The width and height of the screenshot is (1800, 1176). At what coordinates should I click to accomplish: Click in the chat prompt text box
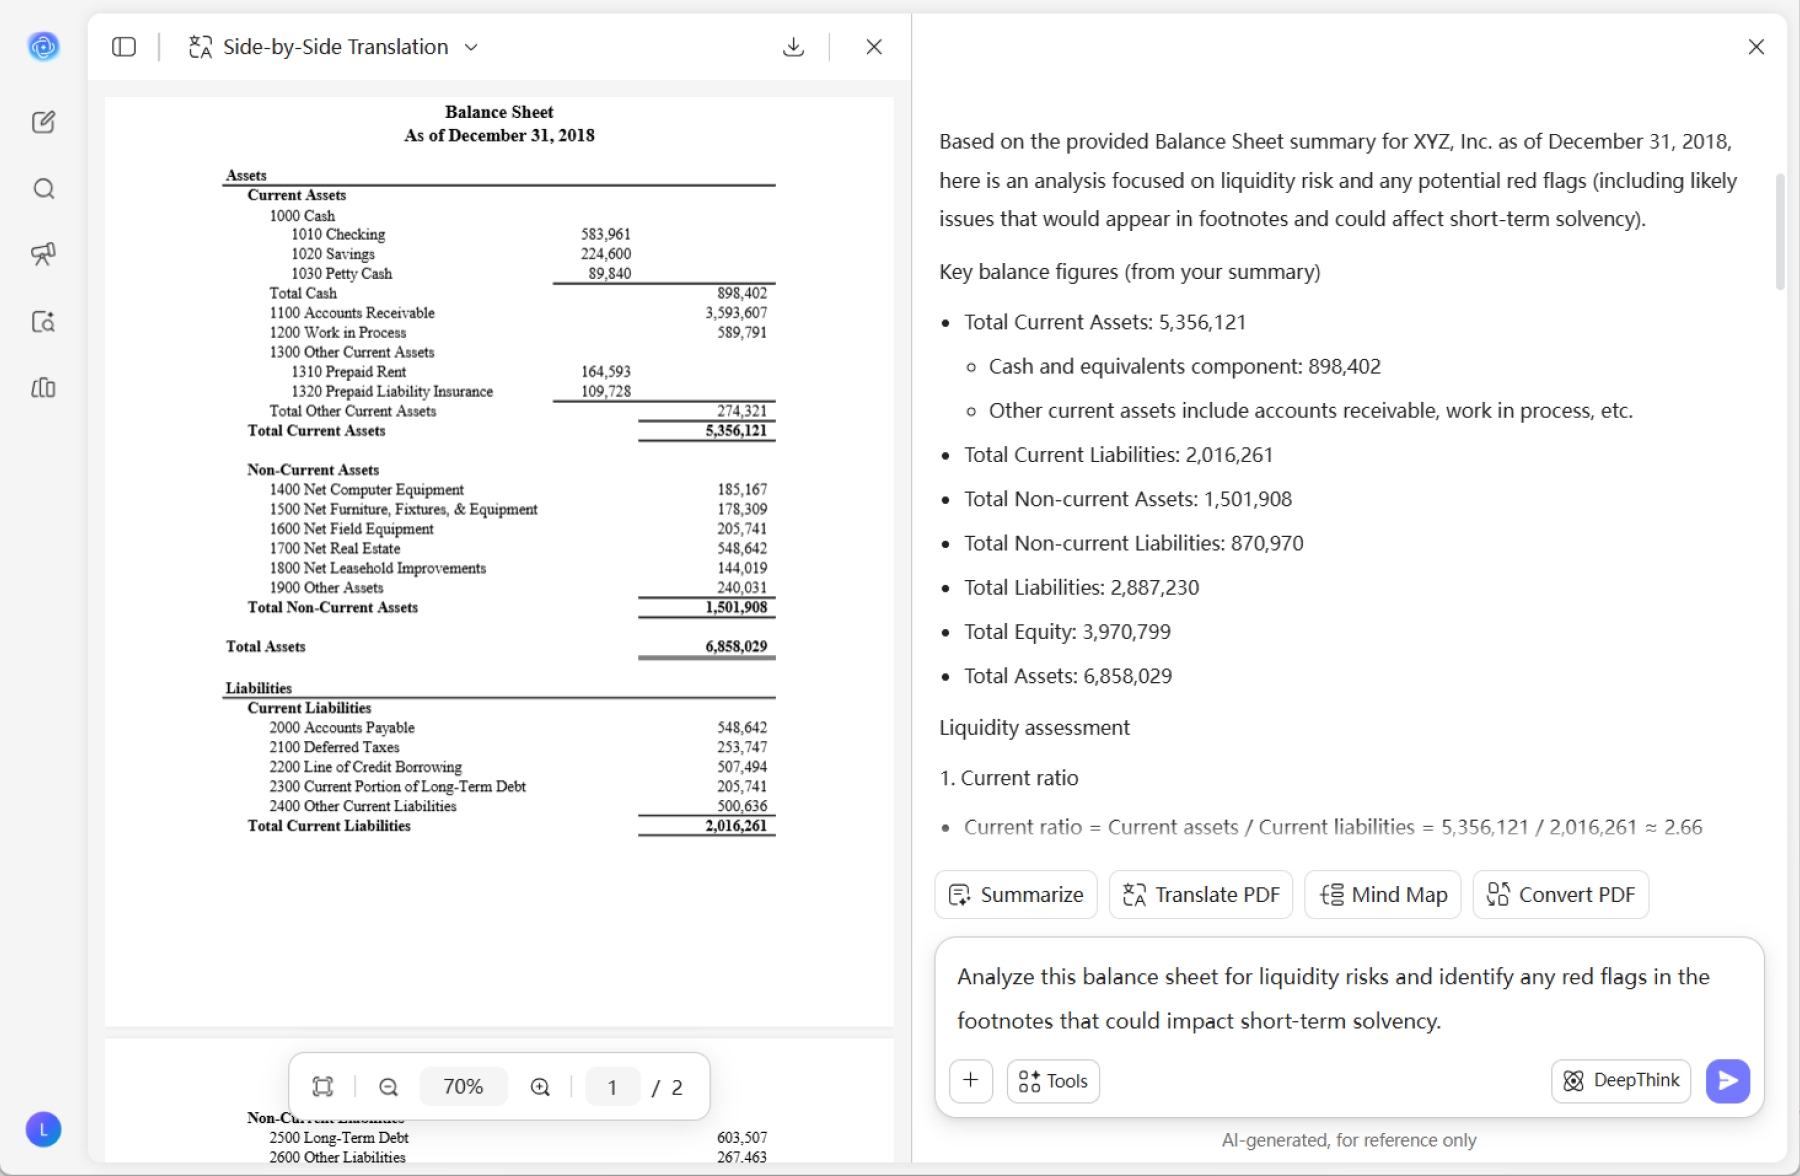point(1349,998)
